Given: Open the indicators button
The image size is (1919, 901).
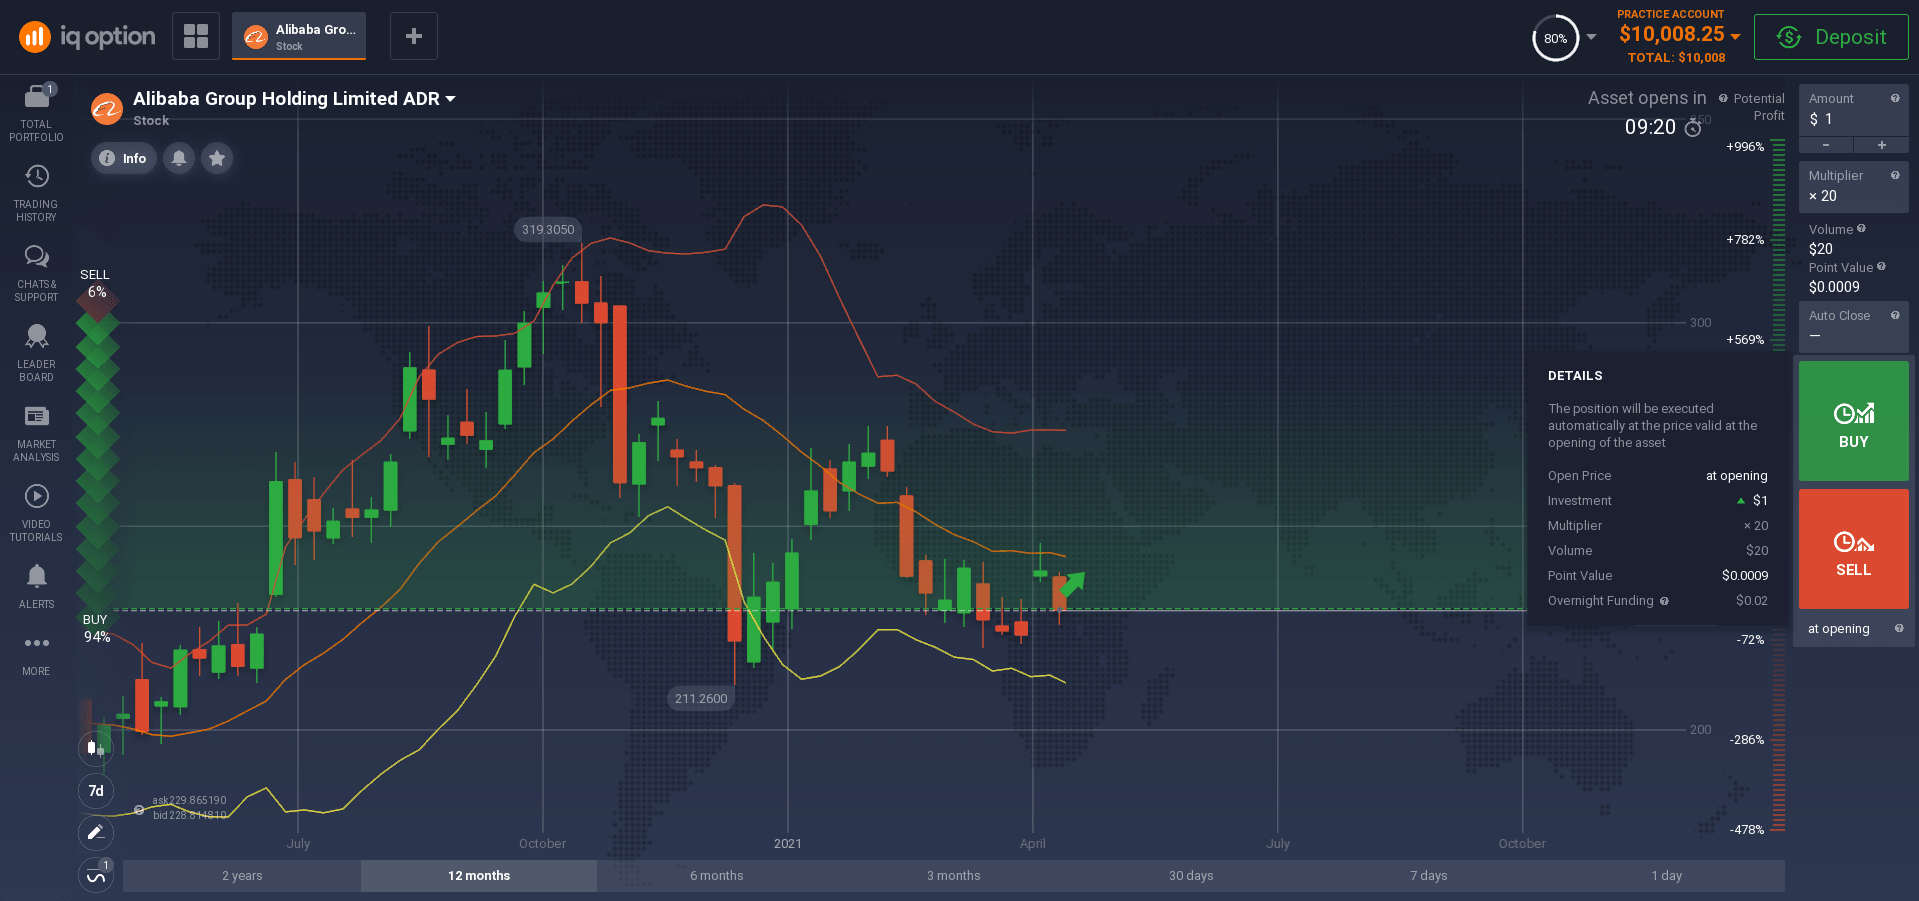Looking at the screenshot, I should (96, 875).
